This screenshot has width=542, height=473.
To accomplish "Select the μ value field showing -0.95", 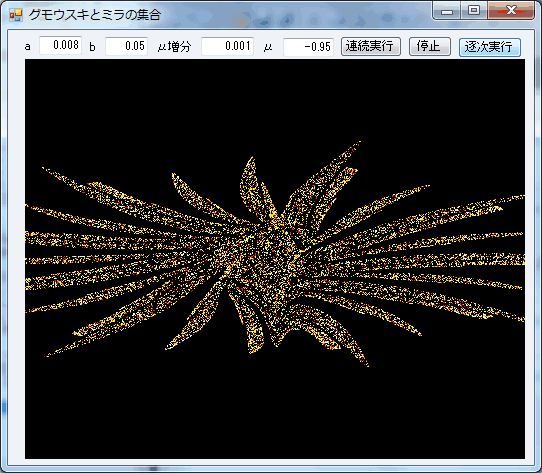I will [x=308, y=47].
